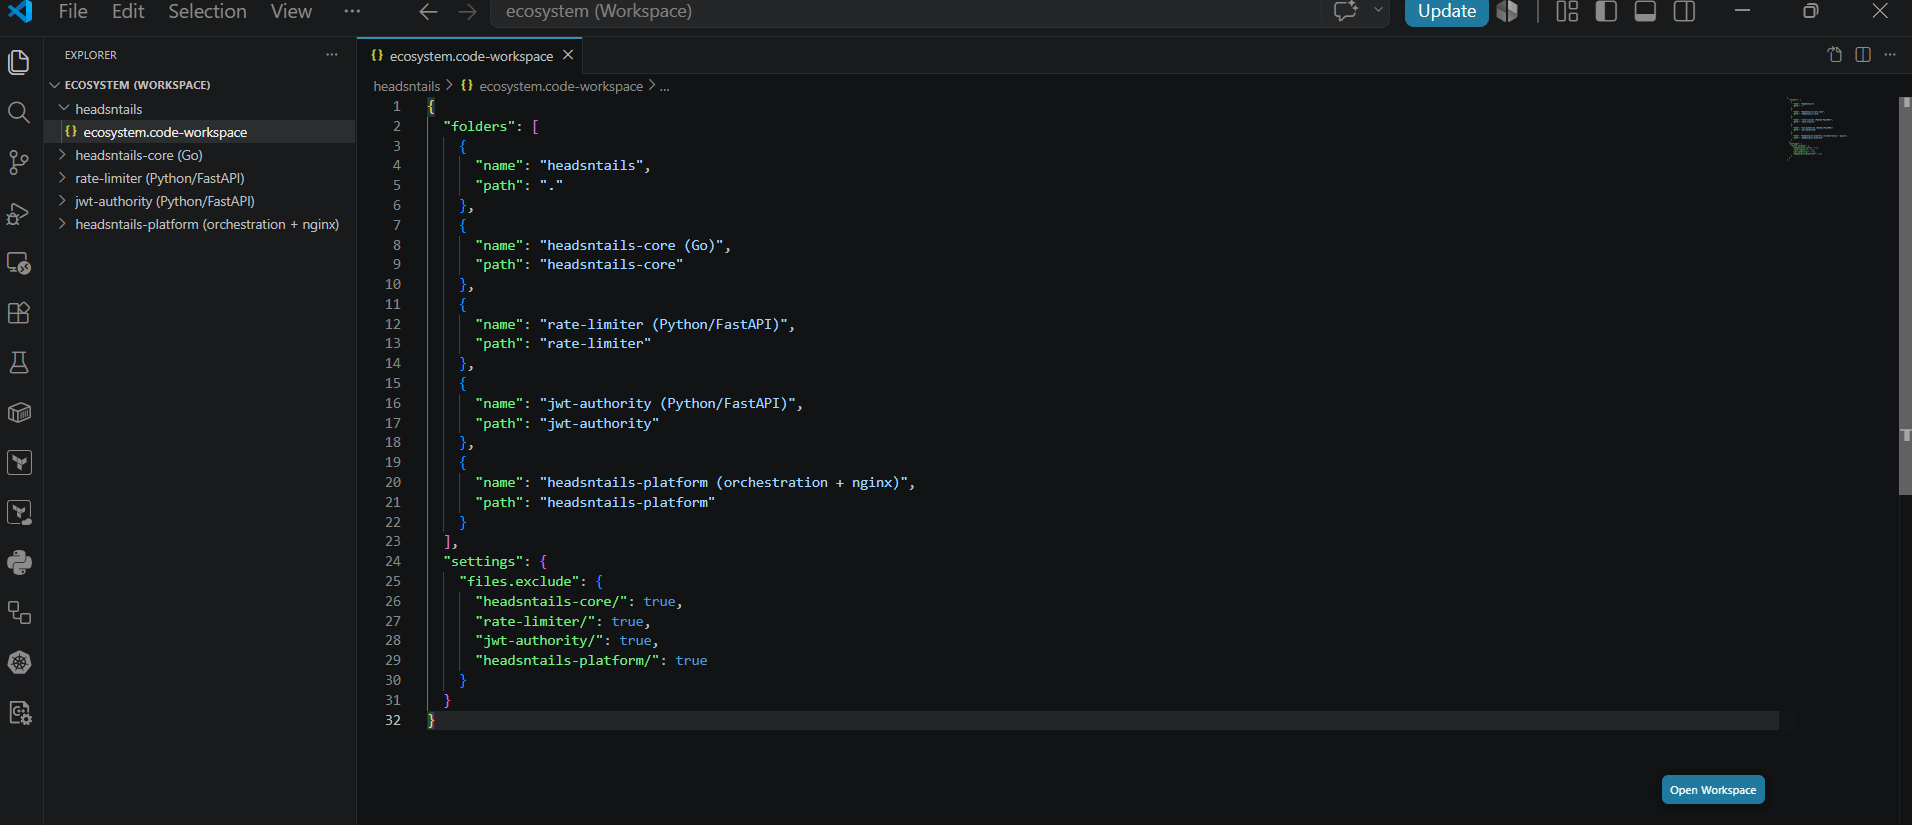Image resolution: width=1912 pixels, height=825 pixels.
Task: Toggle the bottom panel
Action: pyautogui.click(x=1645, y=12)
